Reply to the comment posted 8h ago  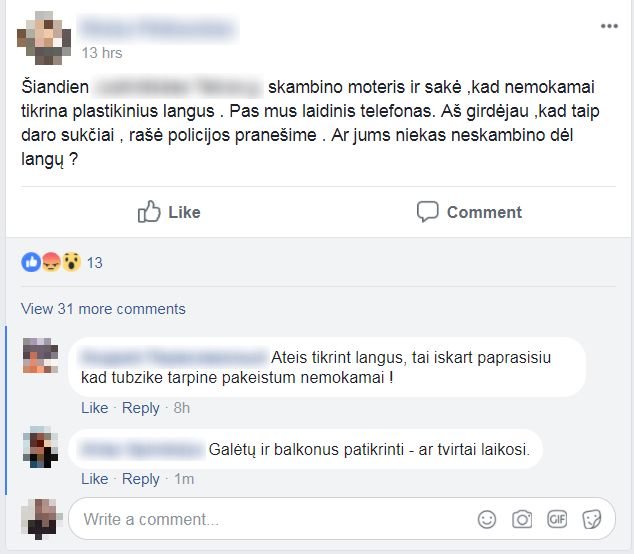point(141,408)
